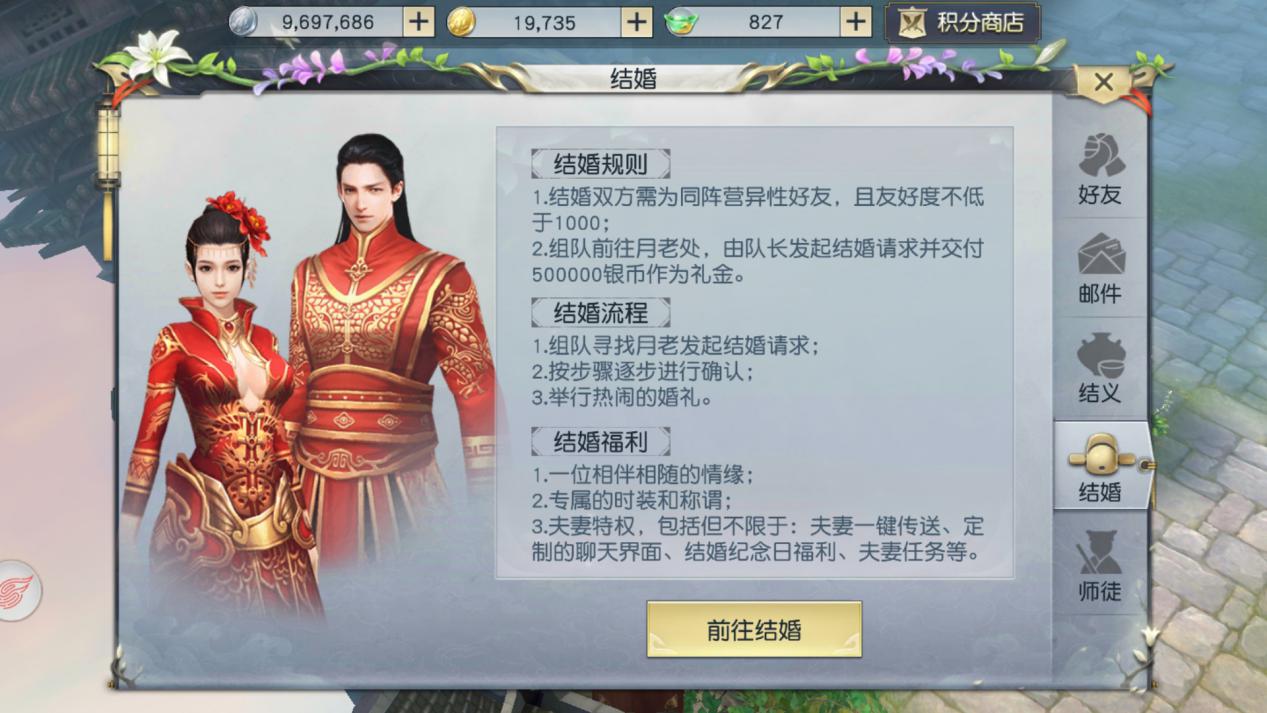Add silver coins with plus button

419,21
